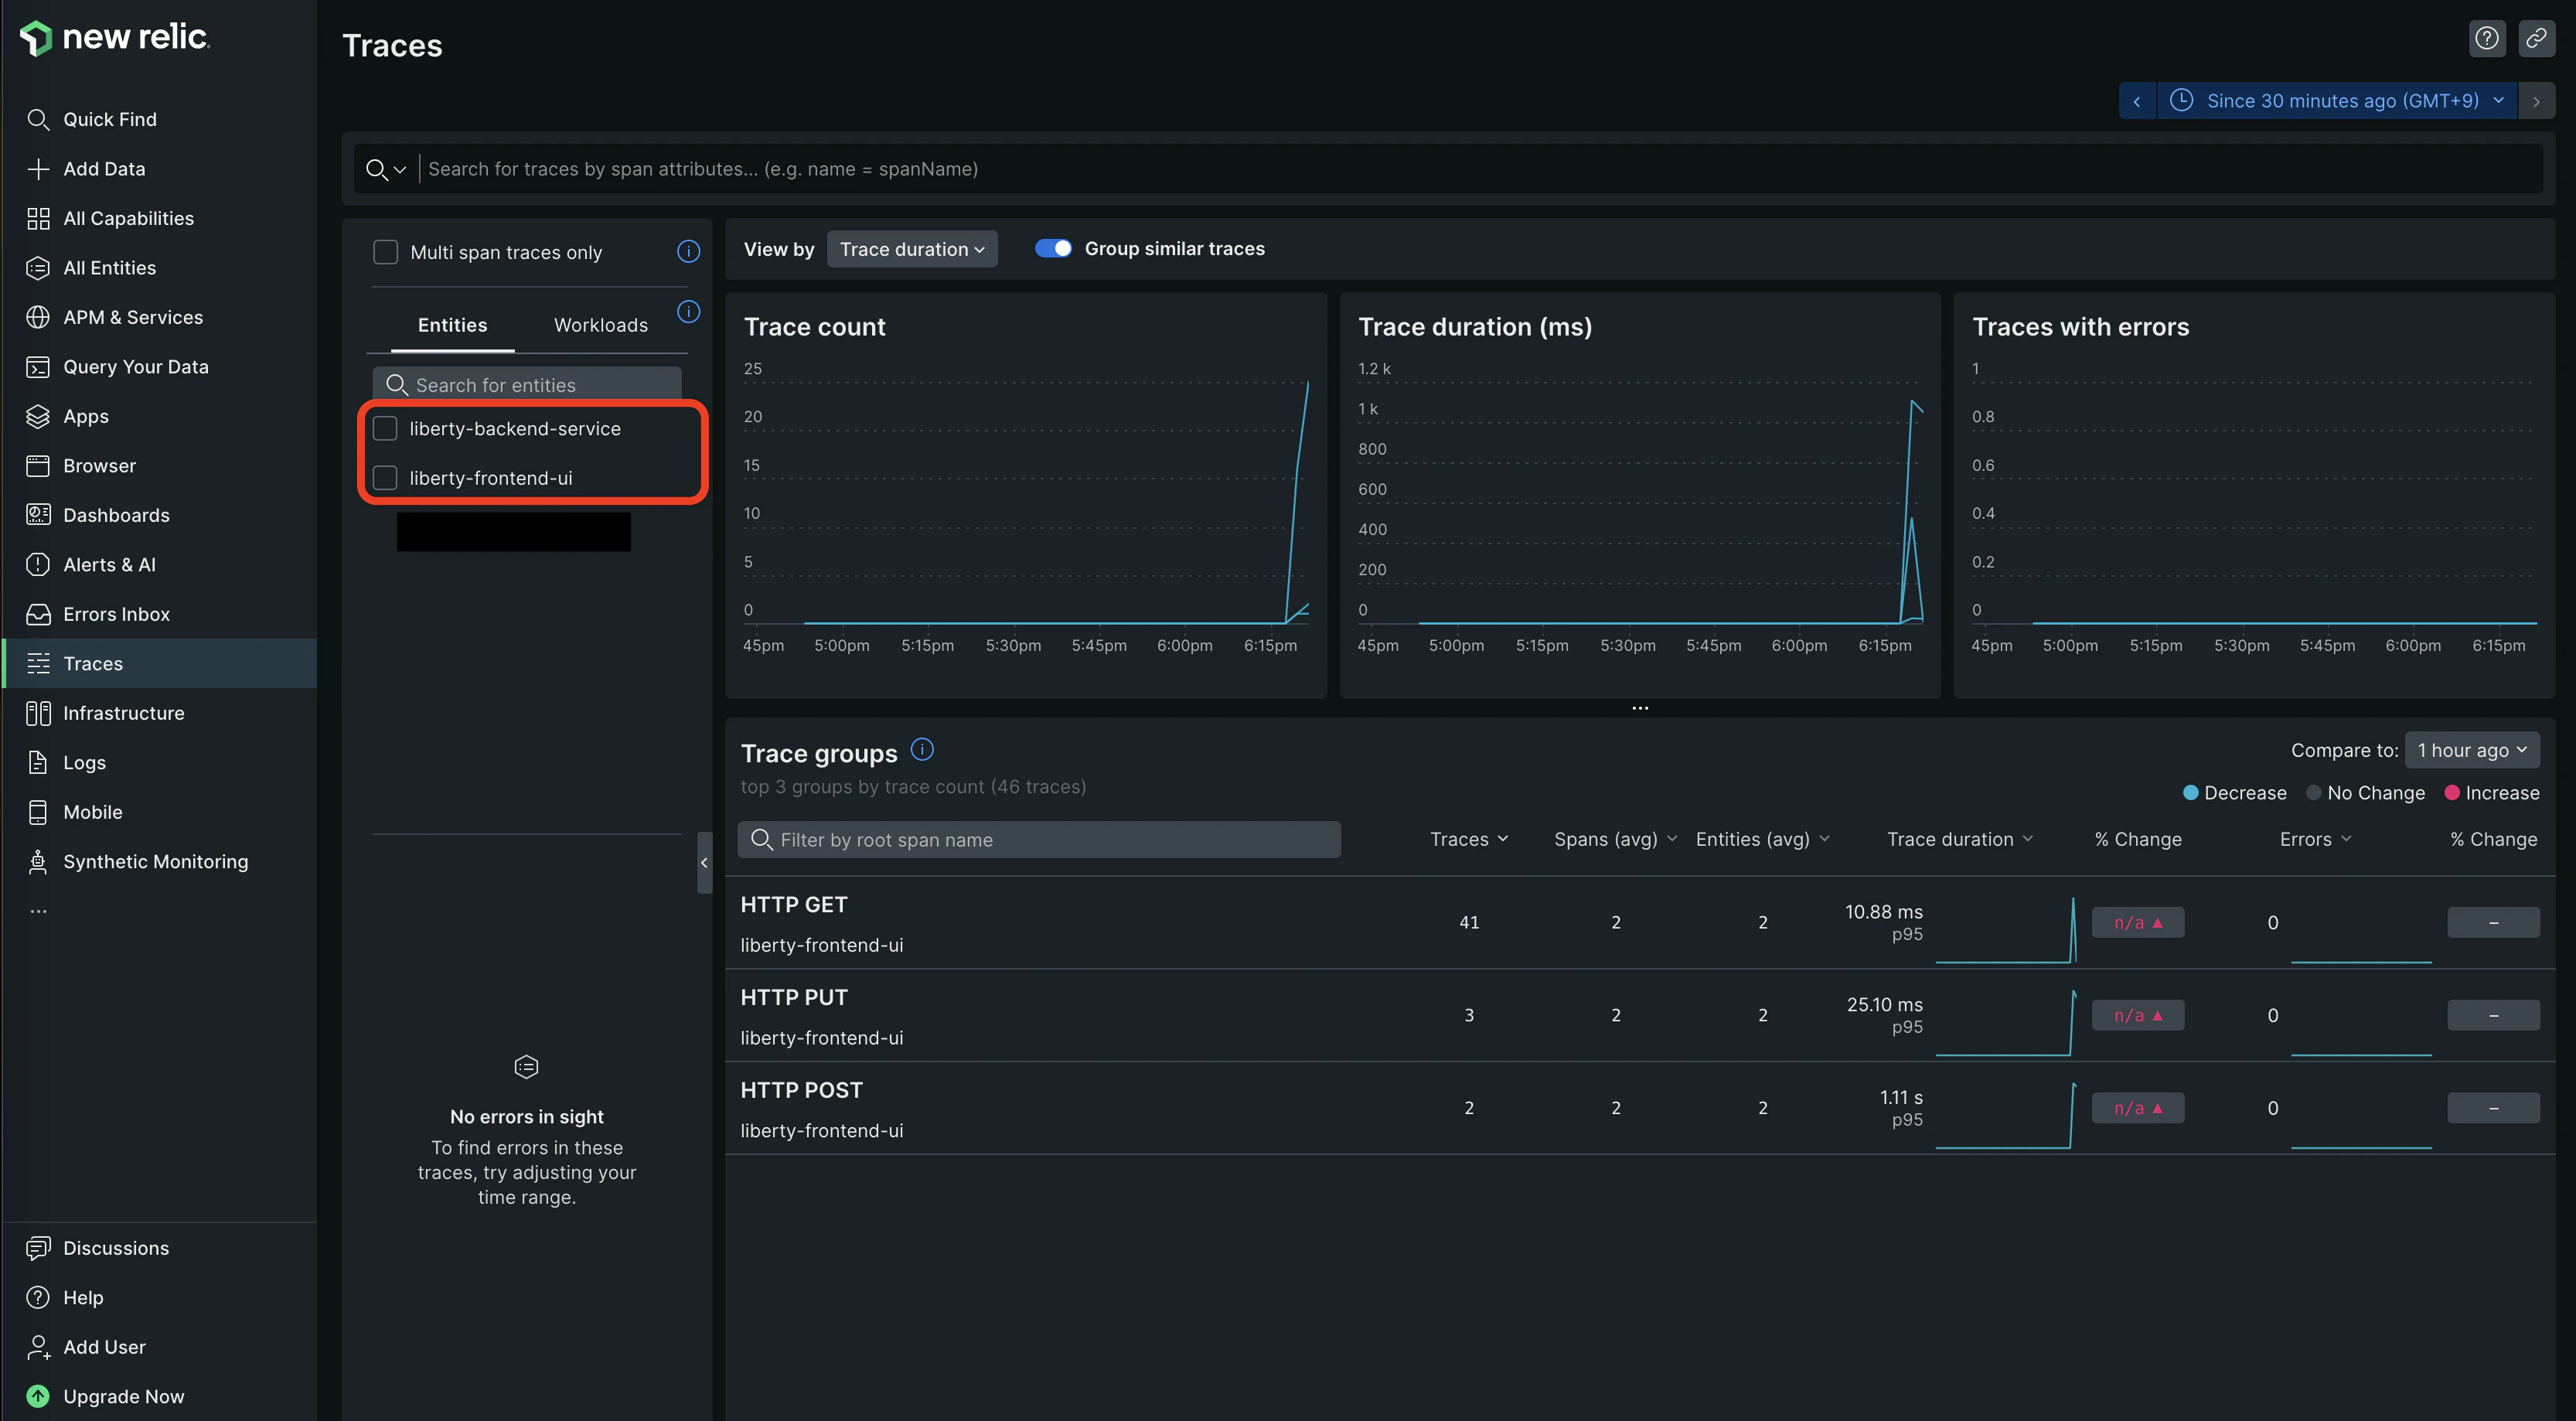This screenshot has width=2576, height=1421.
Task: Expand the time picker Since 30 minutes ago
Action: (x=2340, y=101)
